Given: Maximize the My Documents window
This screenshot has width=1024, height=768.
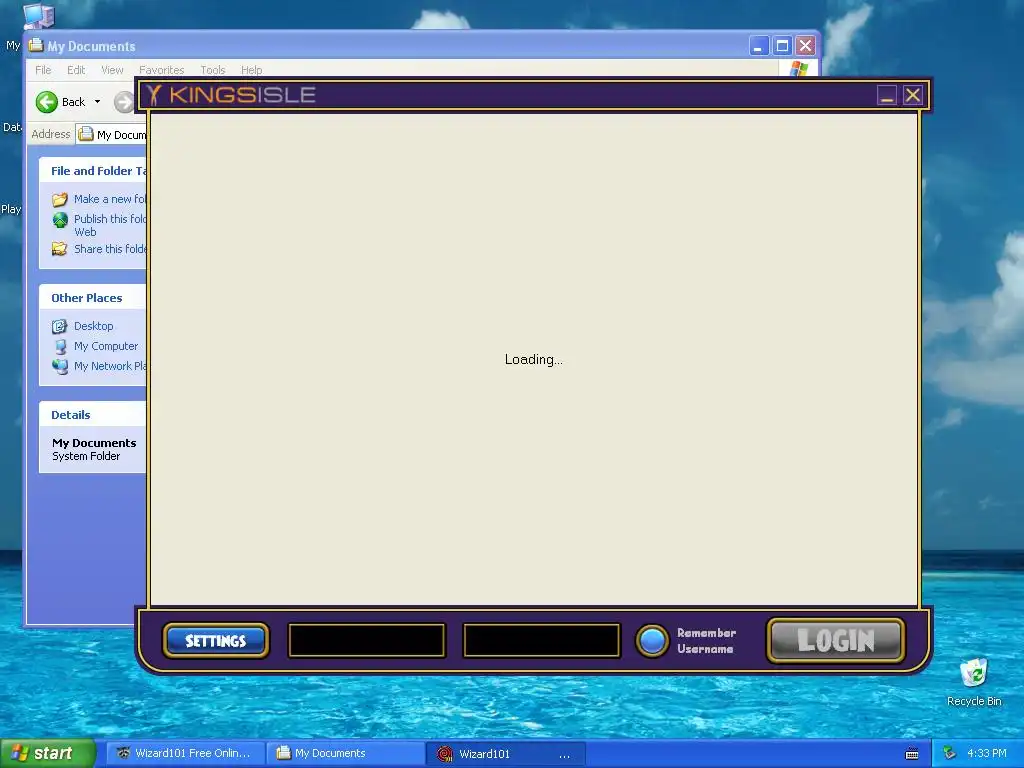Looking at the screenshot, I should (x=782, y=46).
